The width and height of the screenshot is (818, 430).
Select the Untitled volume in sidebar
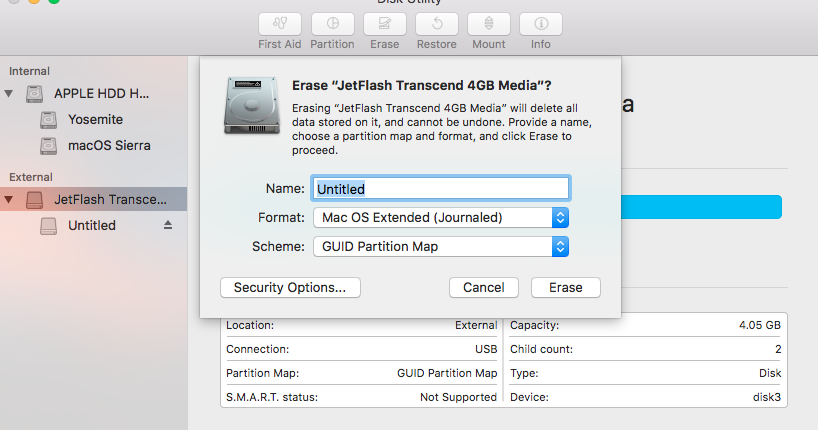click(91, 226)
